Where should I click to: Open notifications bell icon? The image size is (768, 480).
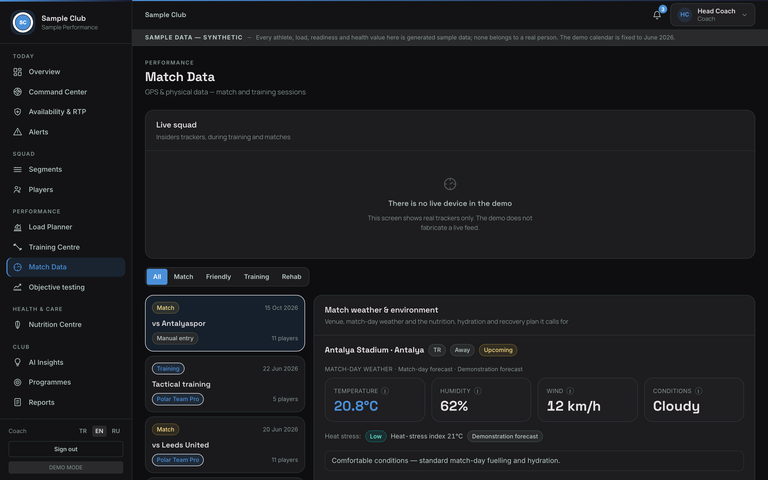coord(657,15)
